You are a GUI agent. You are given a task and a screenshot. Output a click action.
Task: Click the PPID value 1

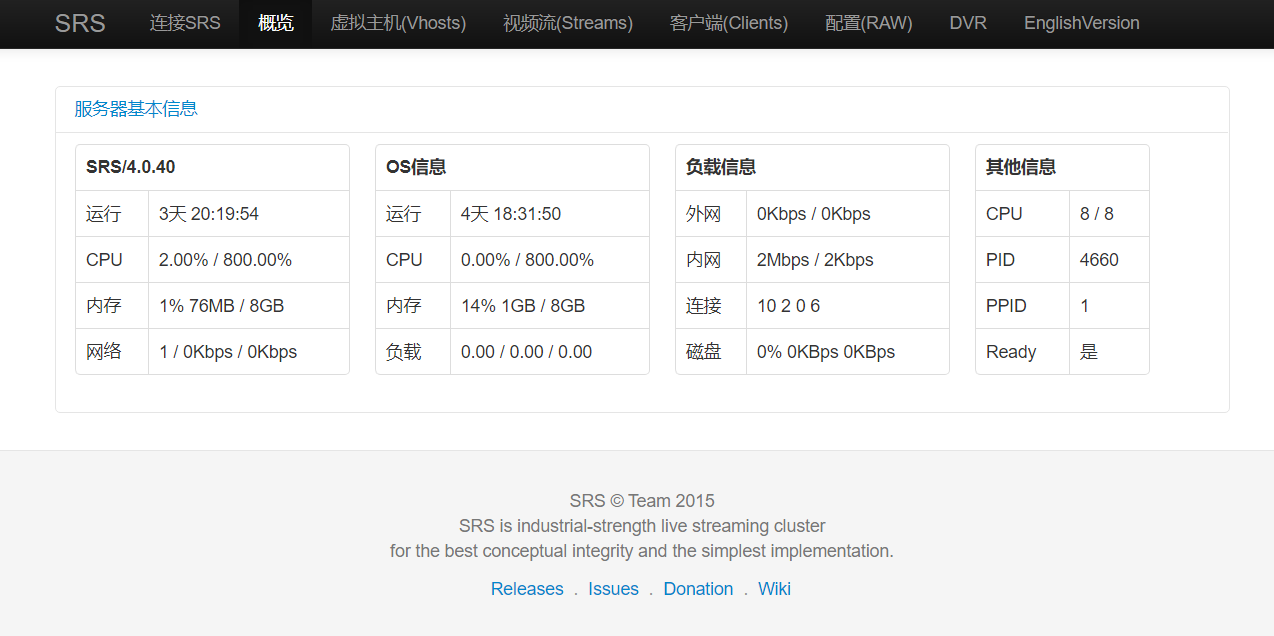pos(1085,306)
